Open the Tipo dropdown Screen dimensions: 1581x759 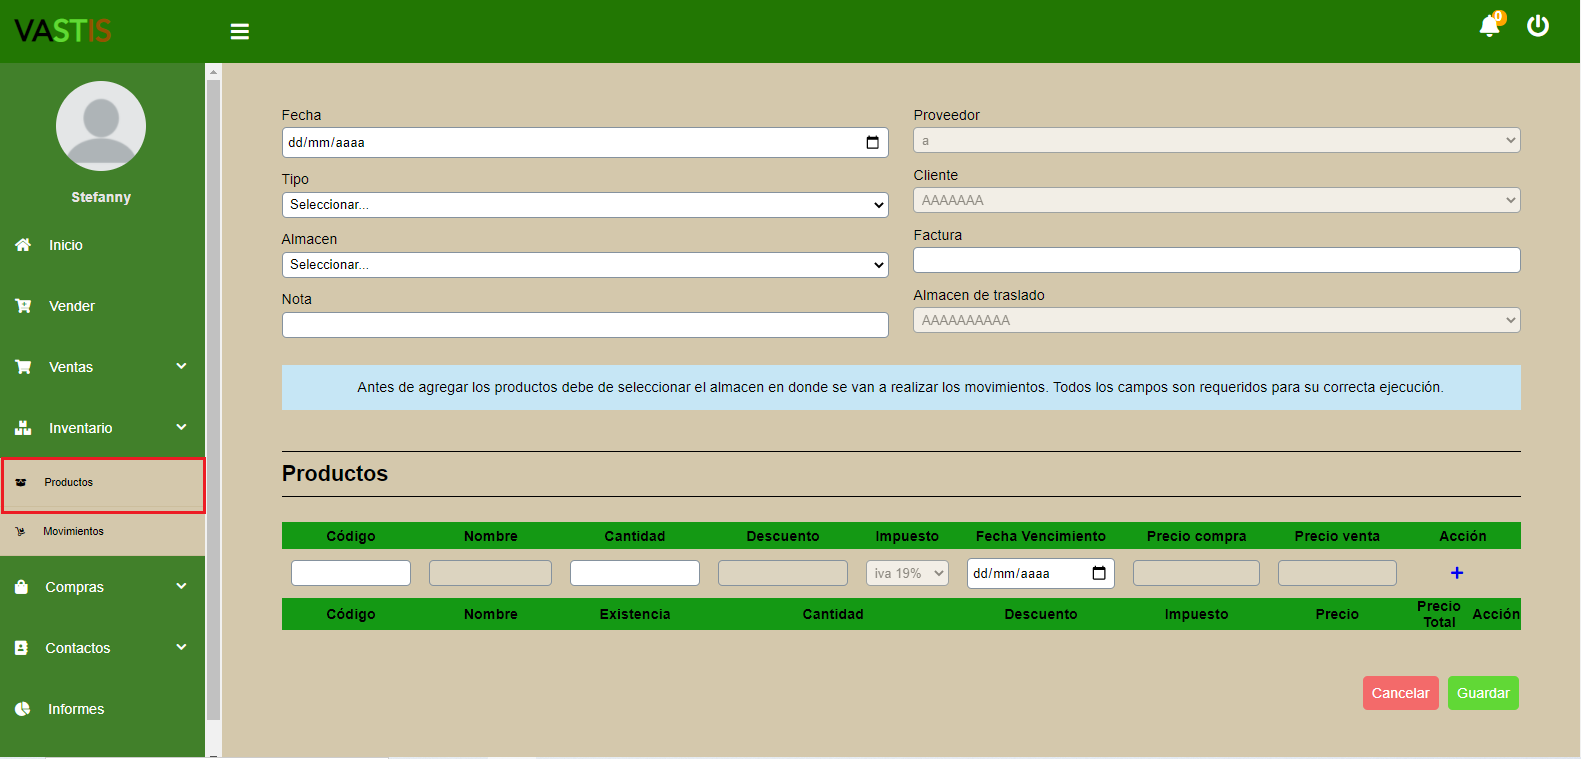[585, 205]
